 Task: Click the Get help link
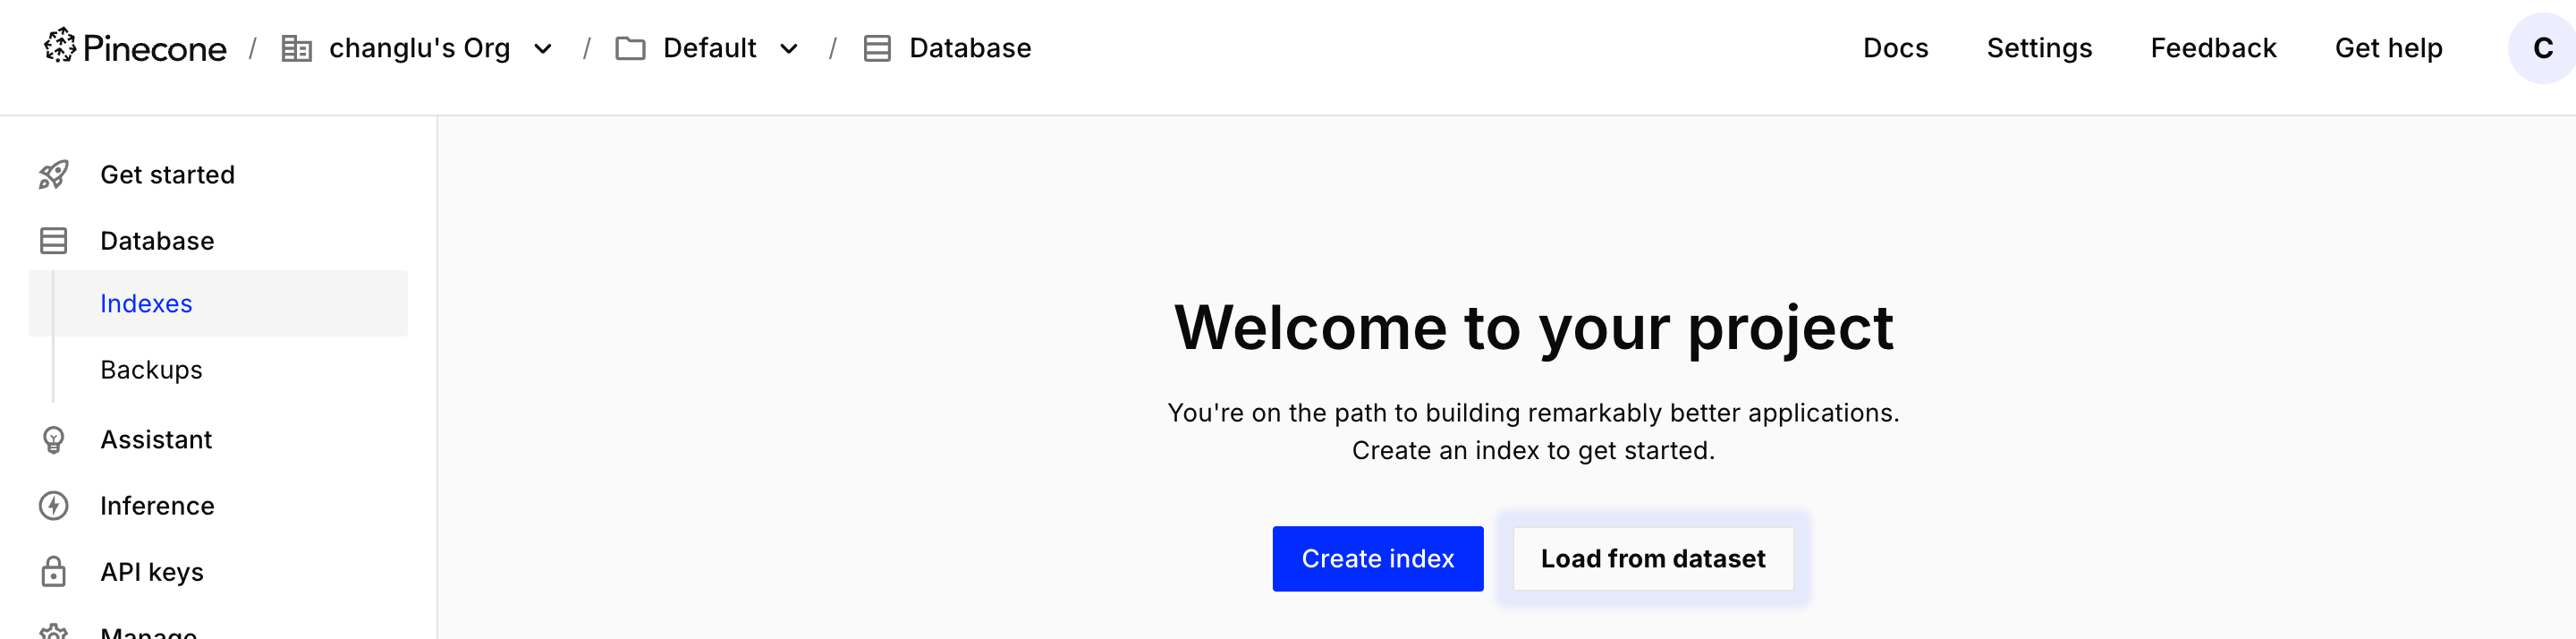2388,48
